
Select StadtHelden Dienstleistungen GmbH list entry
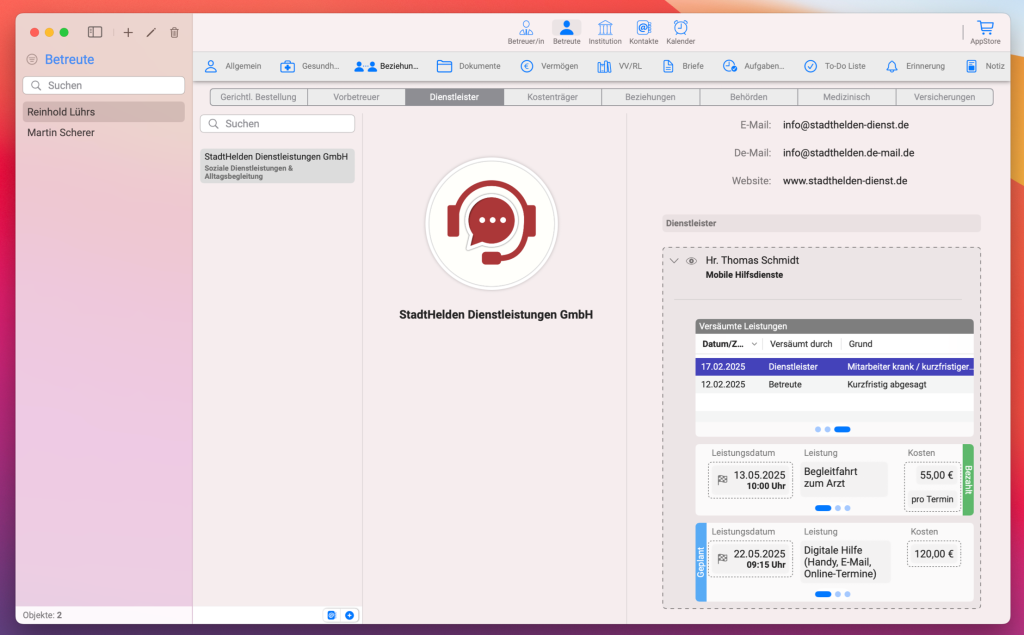coord(278,166)
